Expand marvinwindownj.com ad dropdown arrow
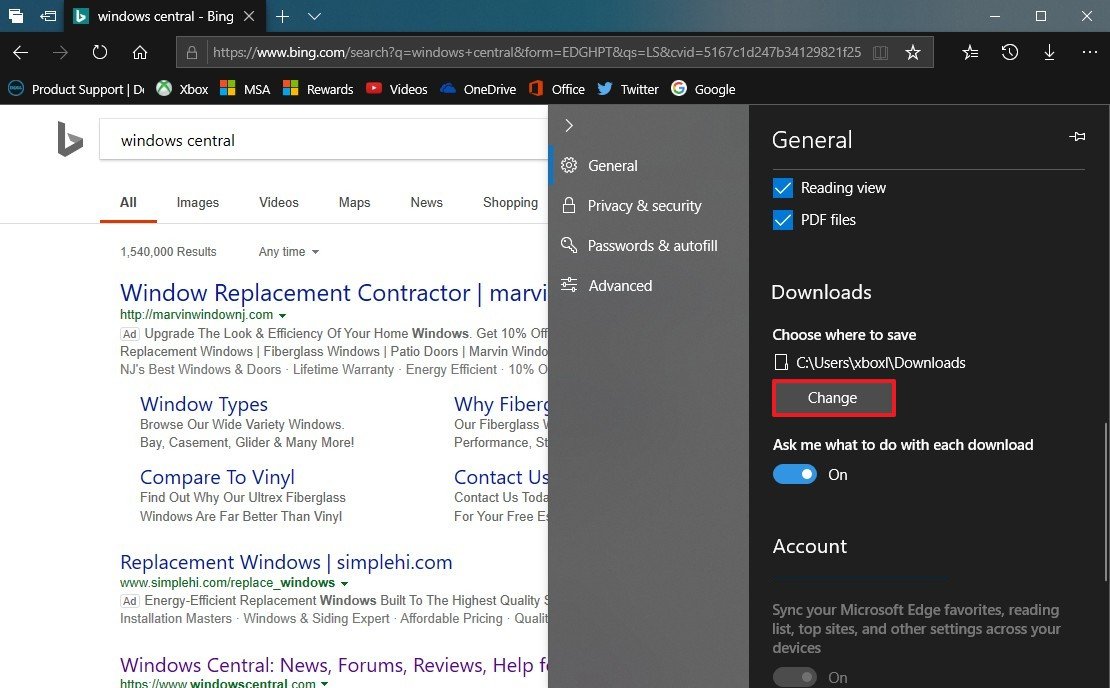Screen dimensions: 1110x688 282,316
